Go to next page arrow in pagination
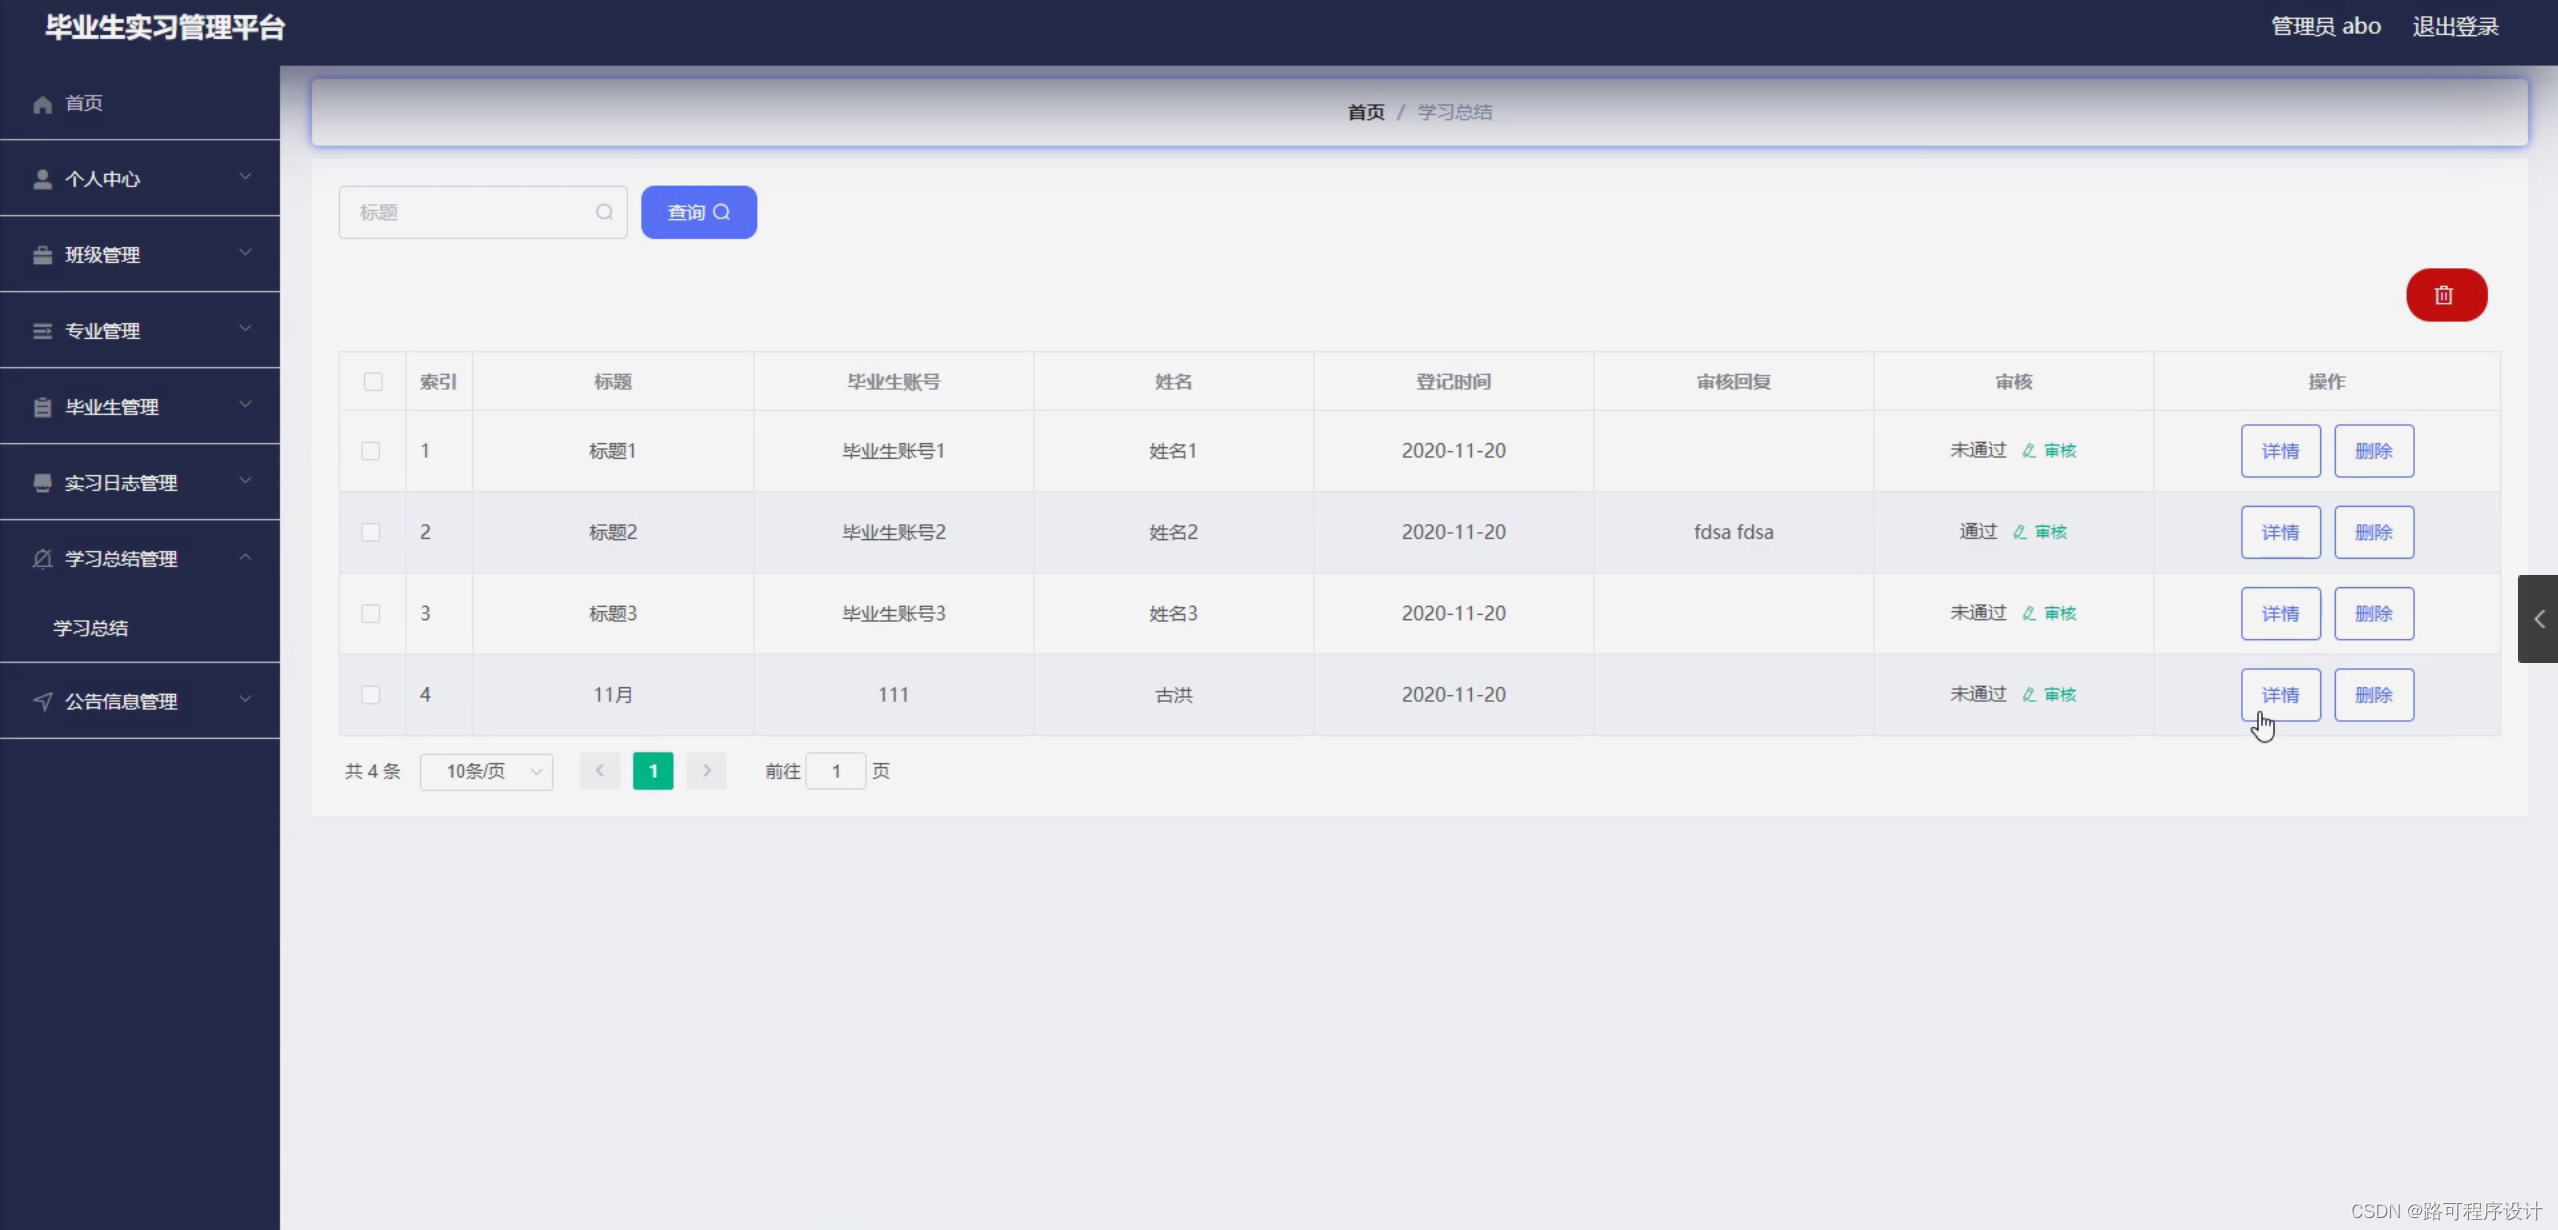 (x=706, y=771)
